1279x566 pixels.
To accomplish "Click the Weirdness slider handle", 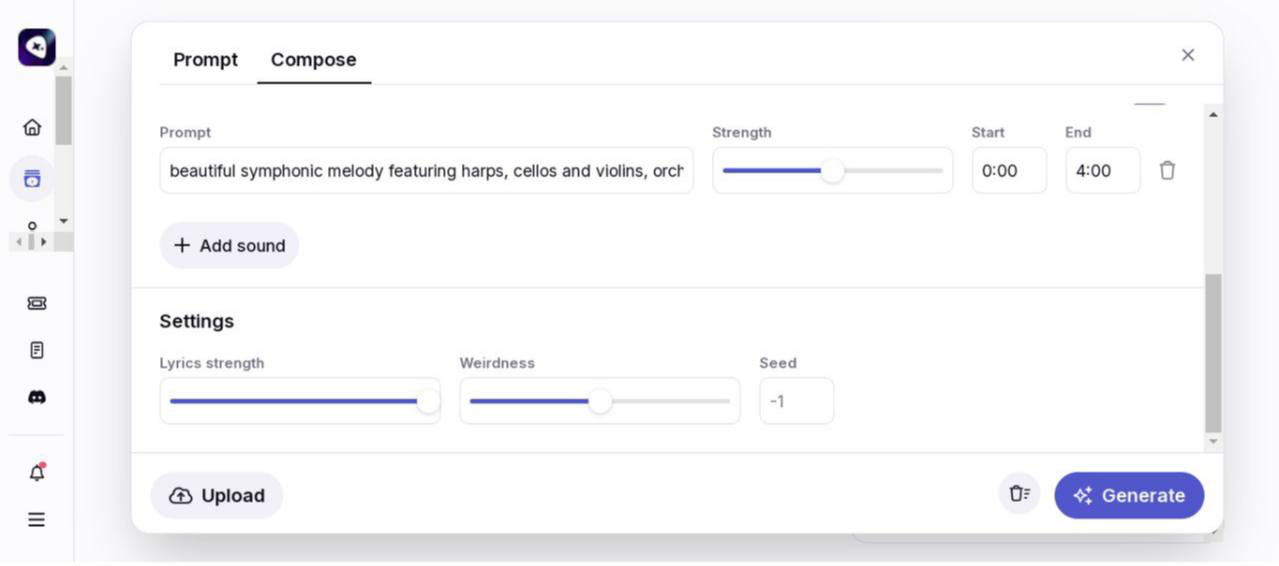I will (600, 401).
